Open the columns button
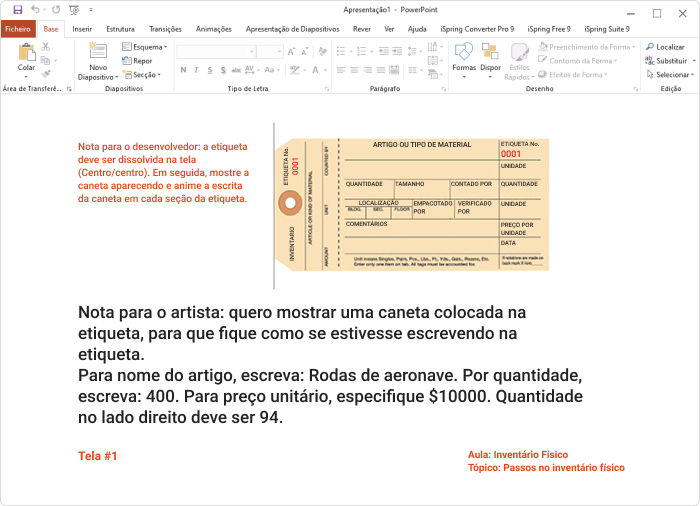The height and width of the screenshot is (506, 700). (415, 70)
